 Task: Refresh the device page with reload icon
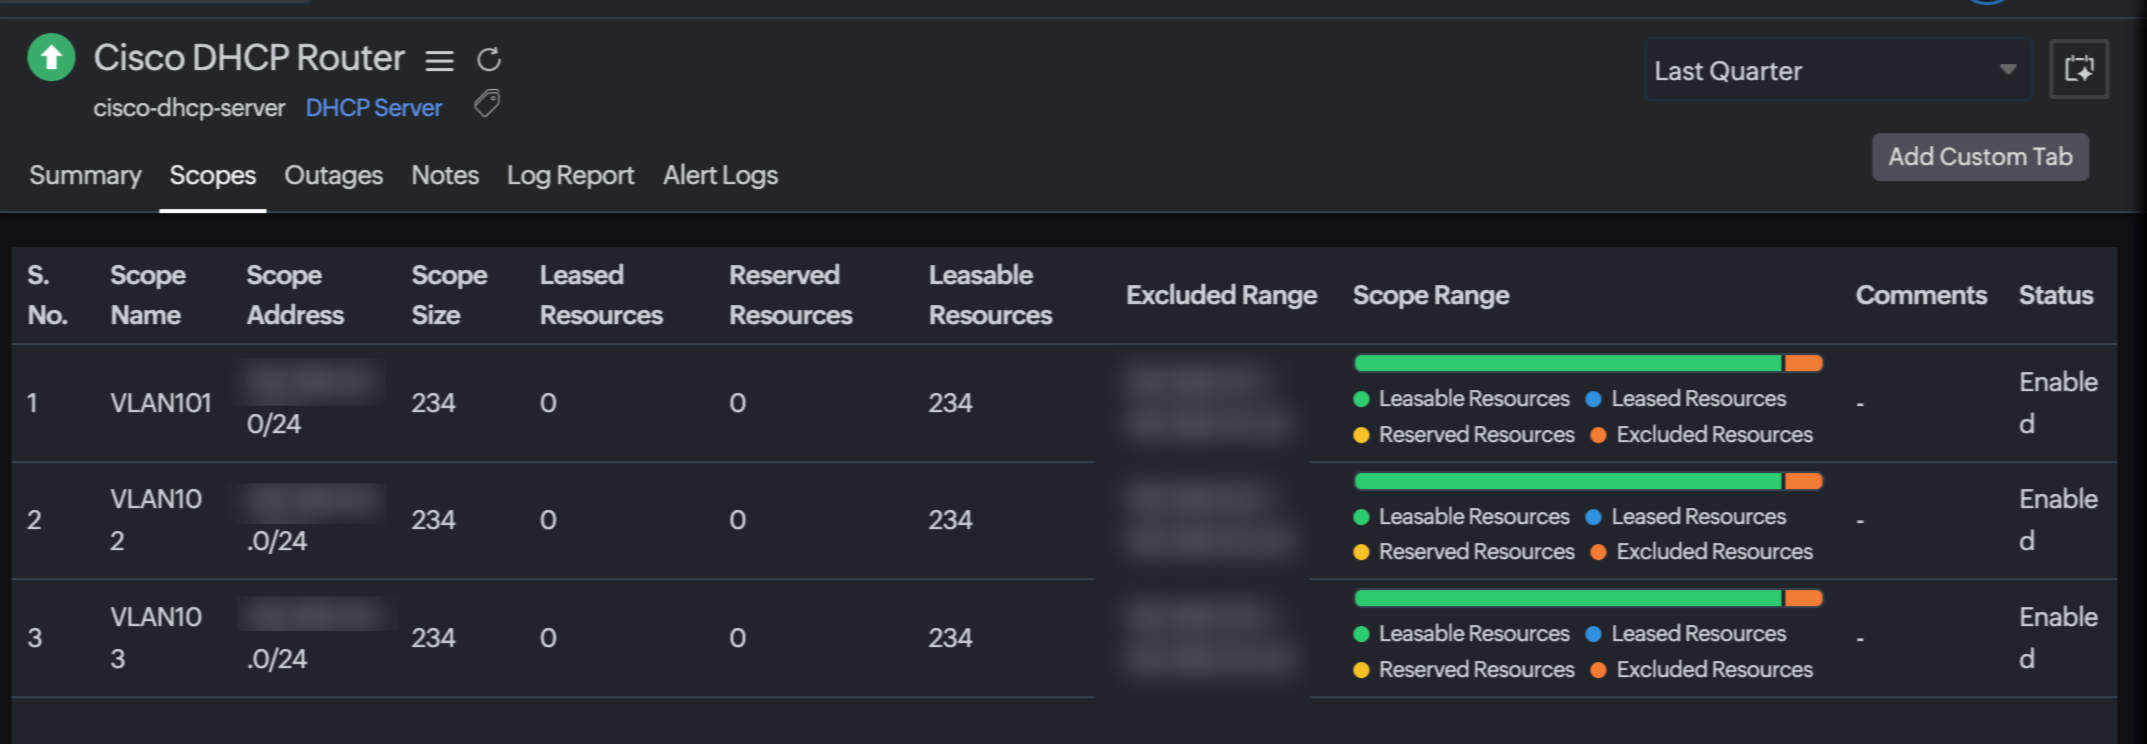[x=489, y=60]
